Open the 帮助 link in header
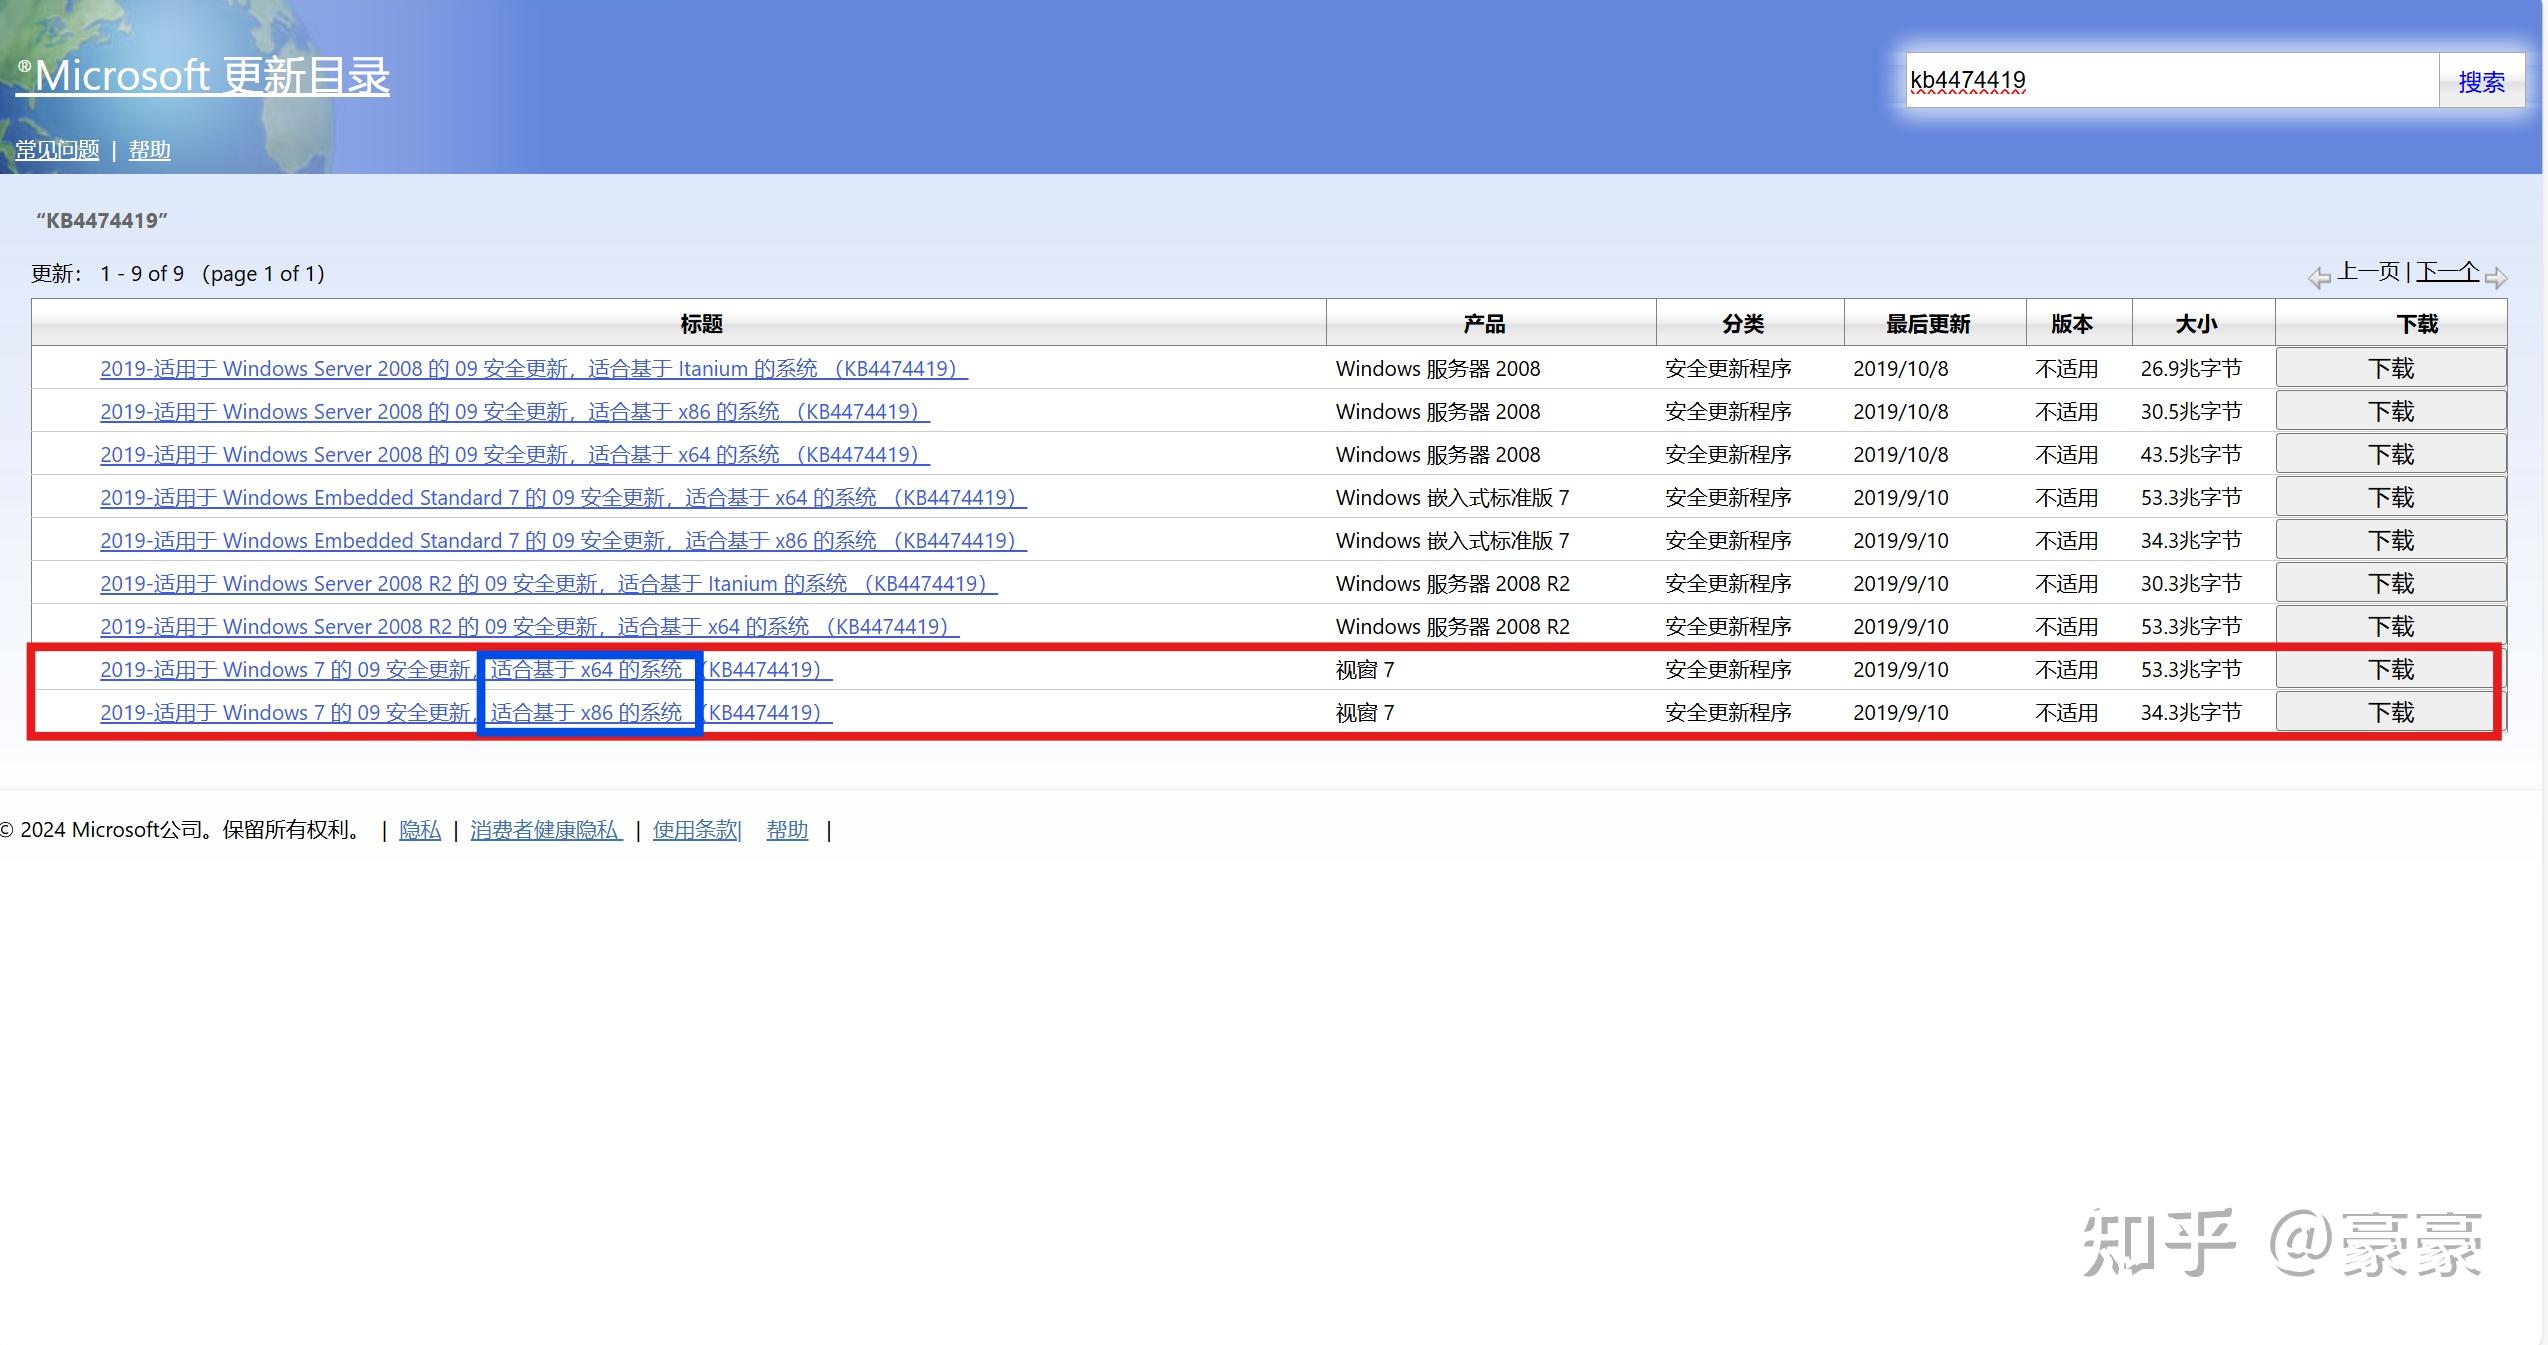 [x=149, y=150]
